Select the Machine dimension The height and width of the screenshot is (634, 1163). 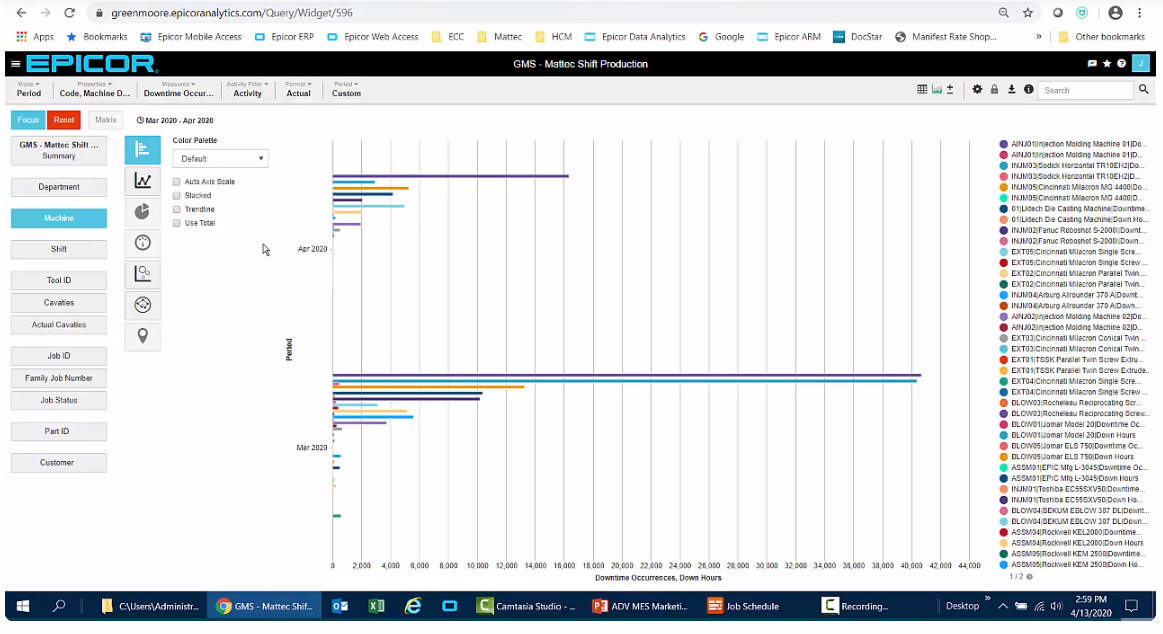[x=59, y=218]
